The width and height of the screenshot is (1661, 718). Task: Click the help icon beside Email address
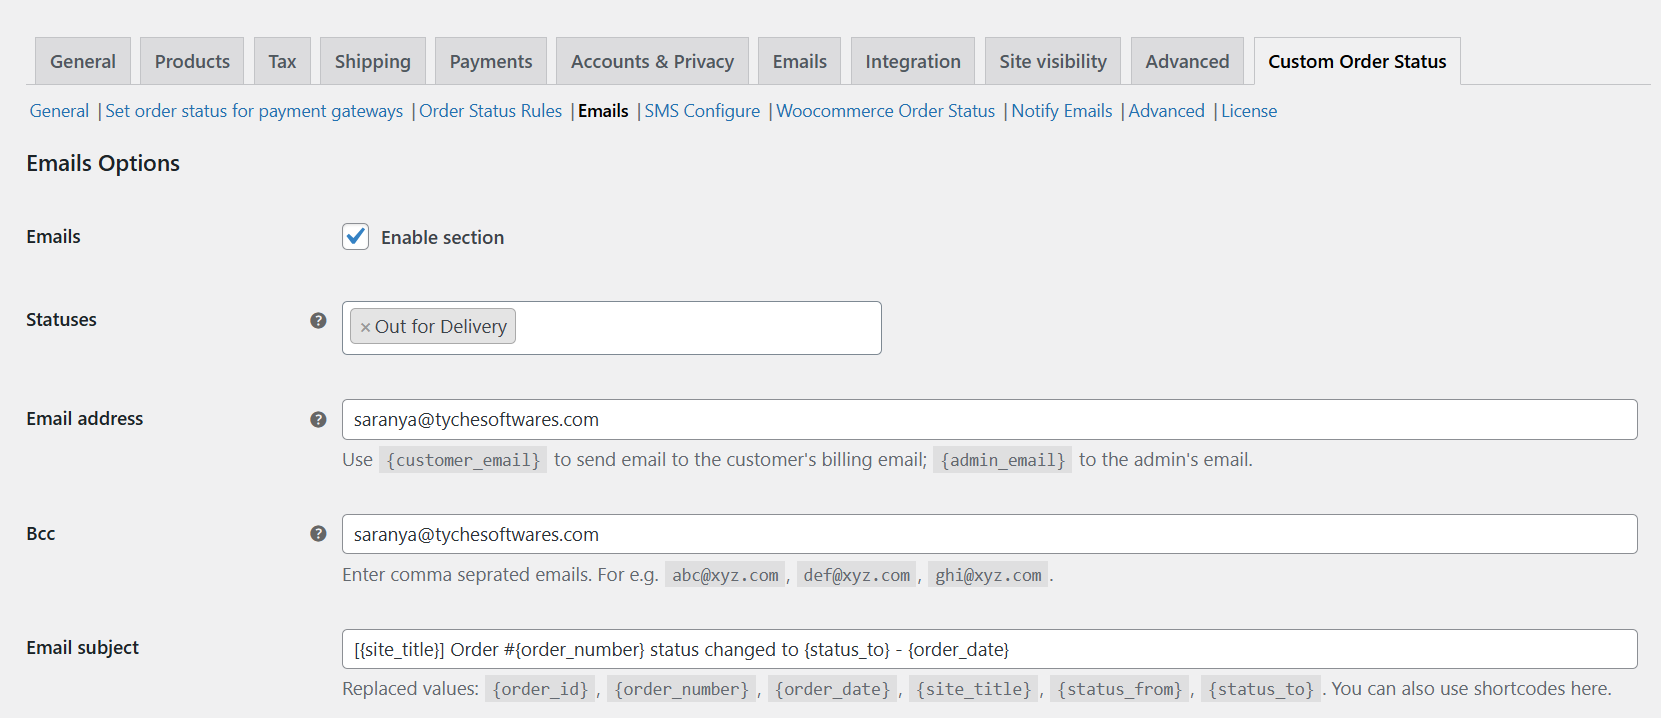pyautogui.click(x=318, y=420)
